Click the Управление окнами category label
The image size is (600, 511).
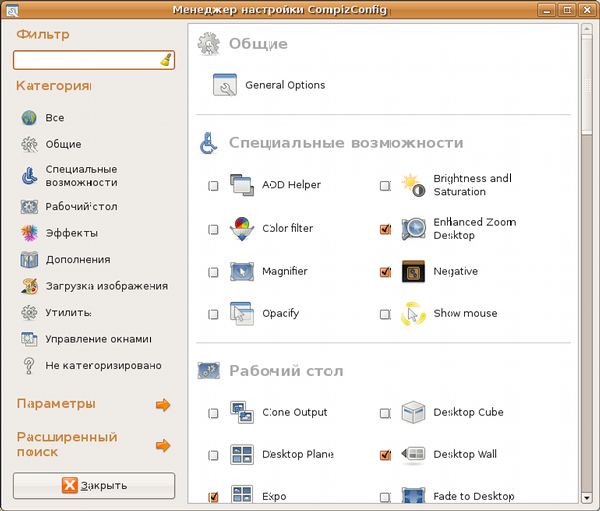[x=98, y=339]
